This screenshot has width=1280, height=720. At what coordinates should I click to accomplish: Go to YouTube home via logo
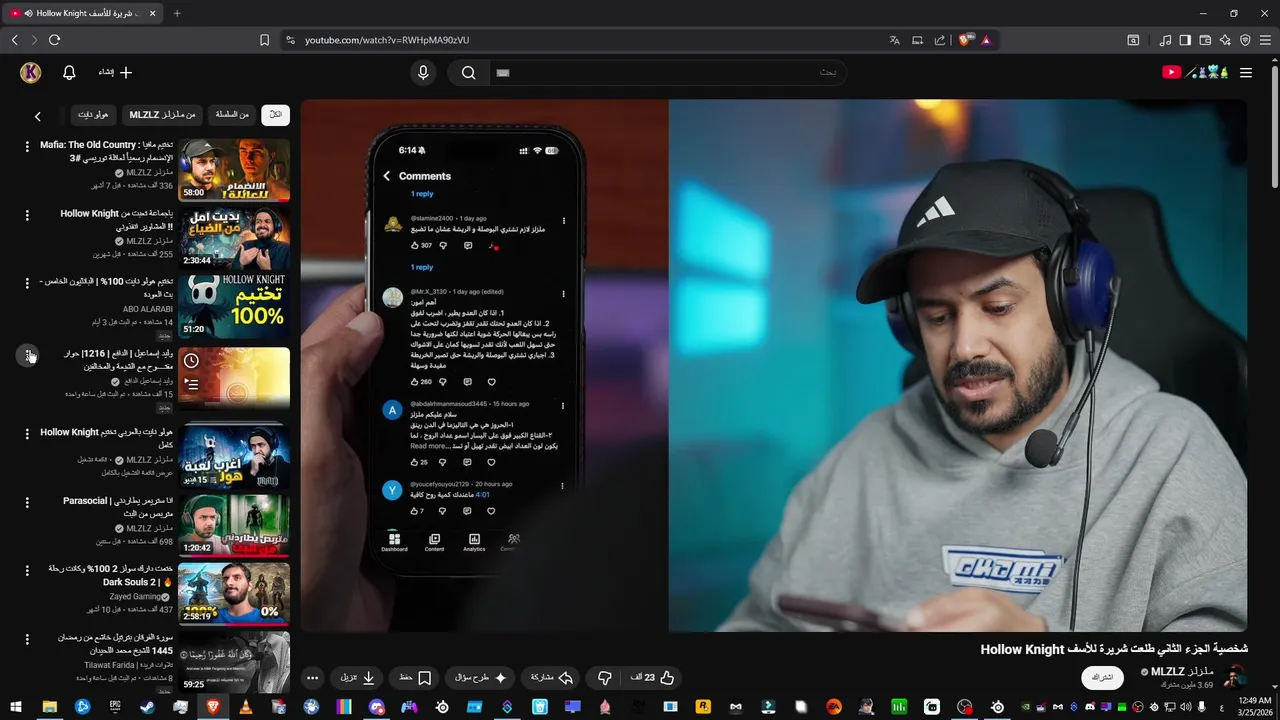pos(1196,72)
